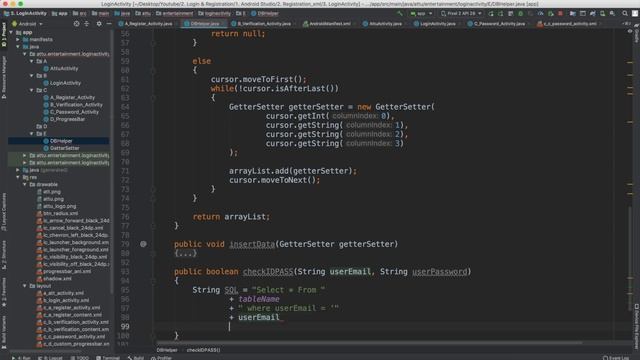Click breakpoint marker on insertData line
The width and height of the screenshot is (640, 360).
[x=143, y=244]
